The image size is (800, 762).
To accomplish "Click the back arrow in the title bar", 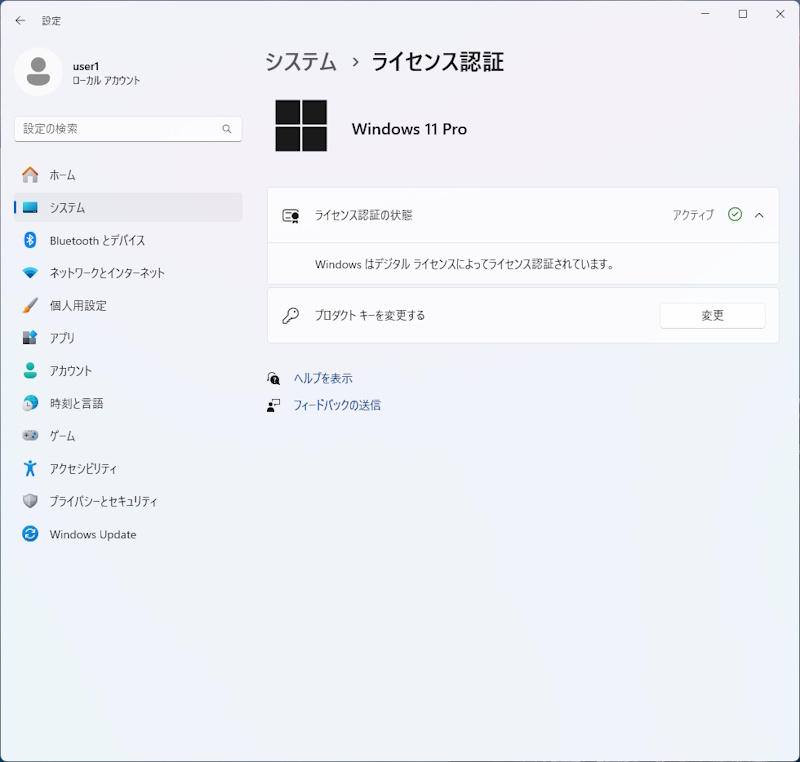I will coord(20,20).
